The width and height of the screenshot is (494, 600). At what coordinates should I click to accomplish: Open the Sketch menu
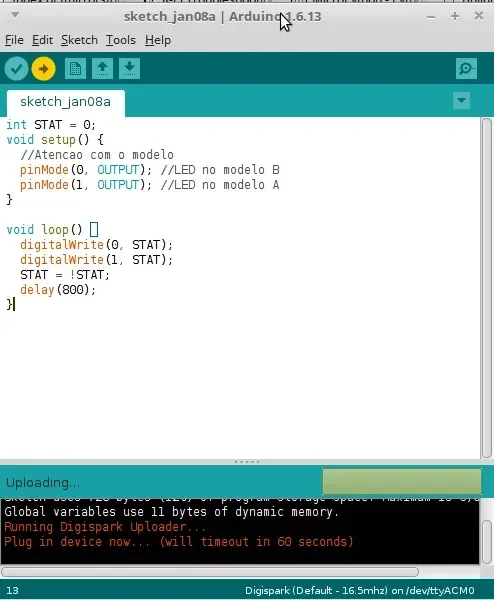tap(79, 40)
